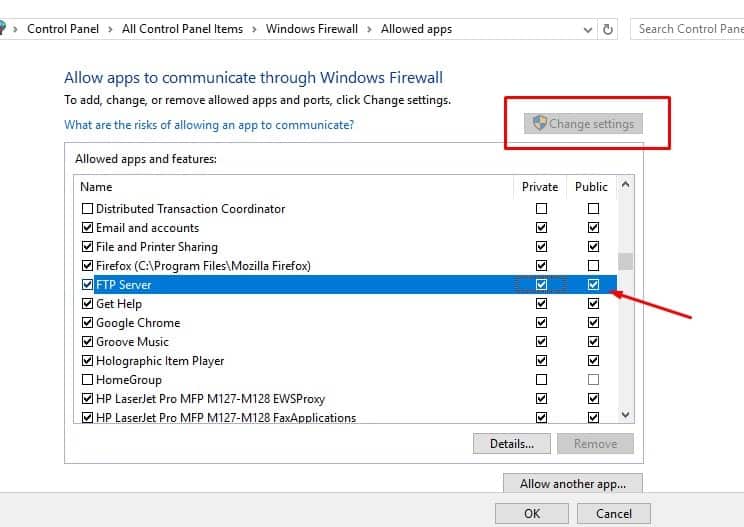The height and width of the screenshot is (527, 744).
Task: Toggle Email and accounts name checkbox
Action: [87, 228]
